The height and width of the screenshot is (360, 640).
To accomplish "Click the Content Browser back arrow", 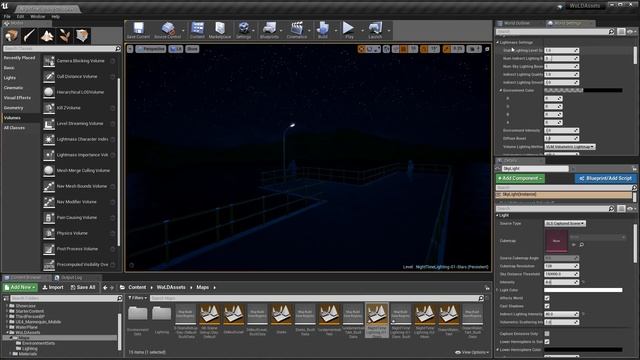I will click(x=105, y=288).
